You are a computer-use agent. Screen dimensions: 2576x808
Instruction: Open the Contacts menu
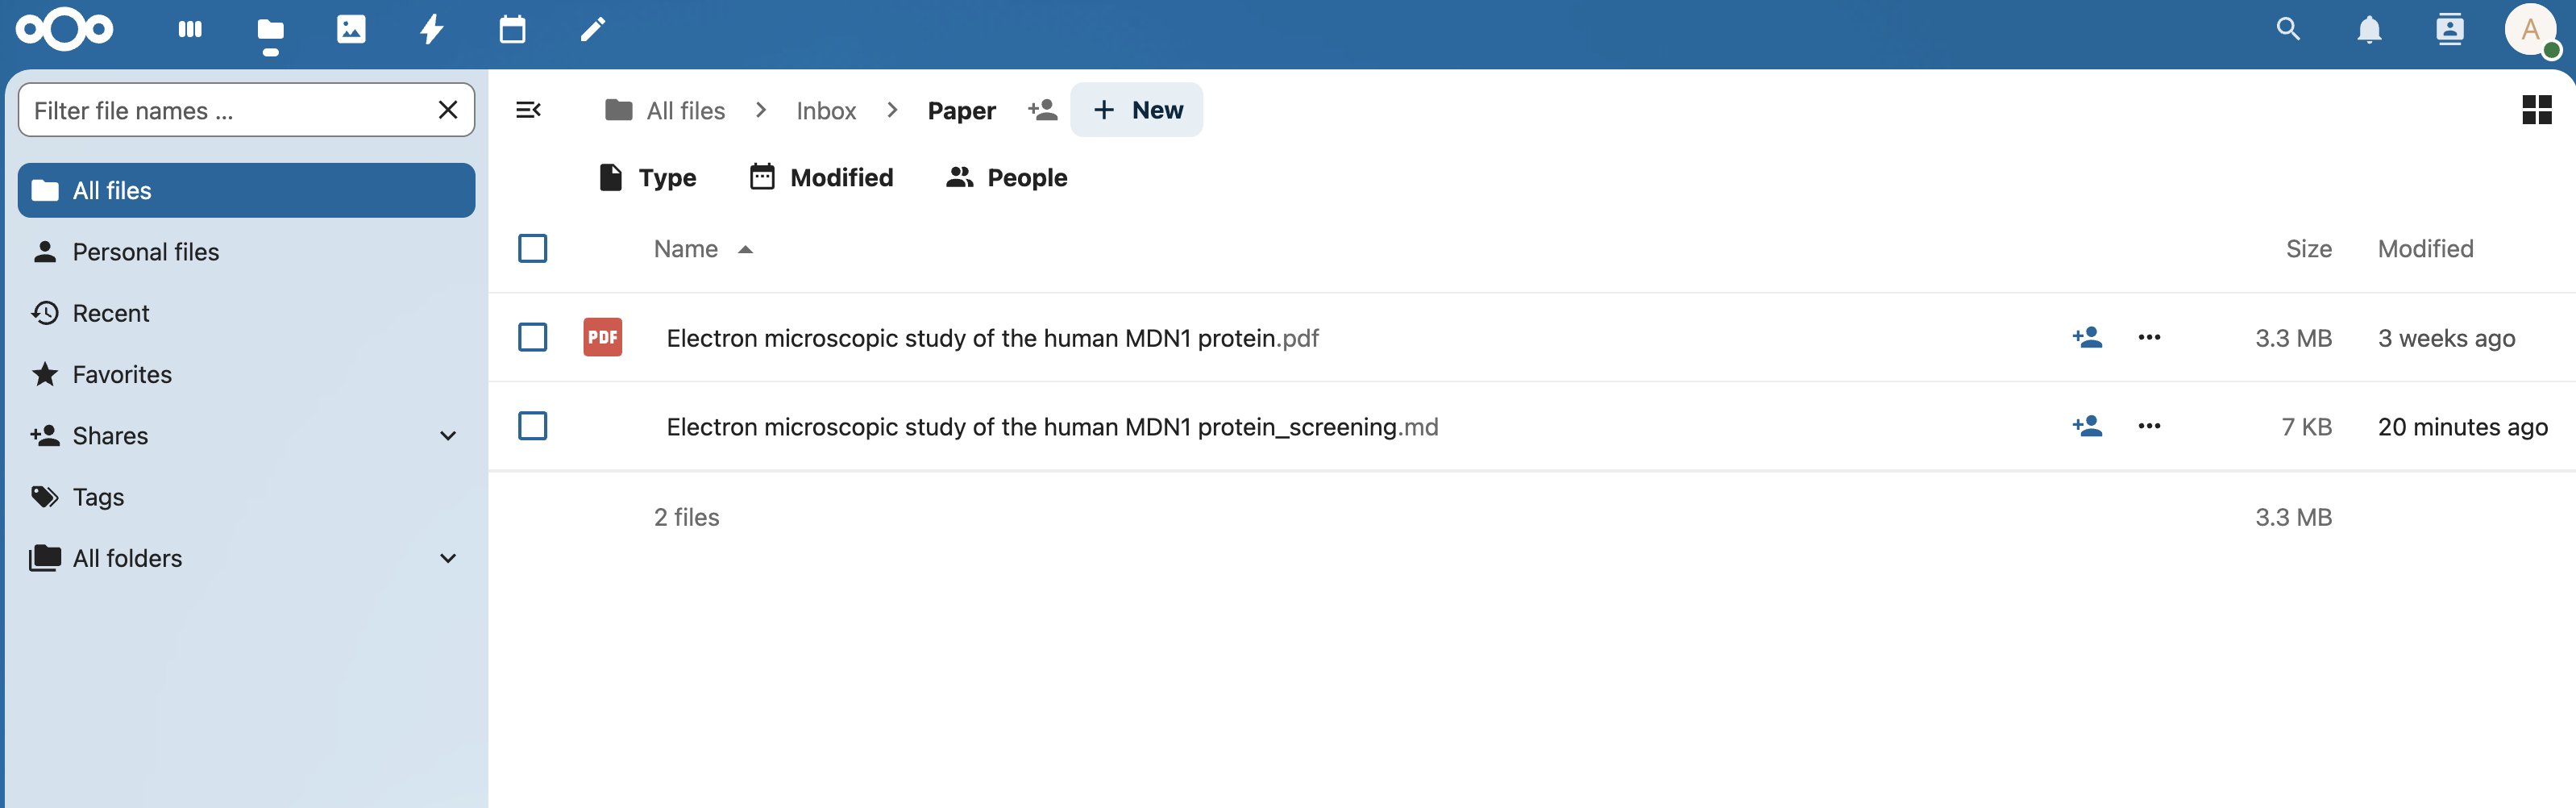[x=2450, y=30]
